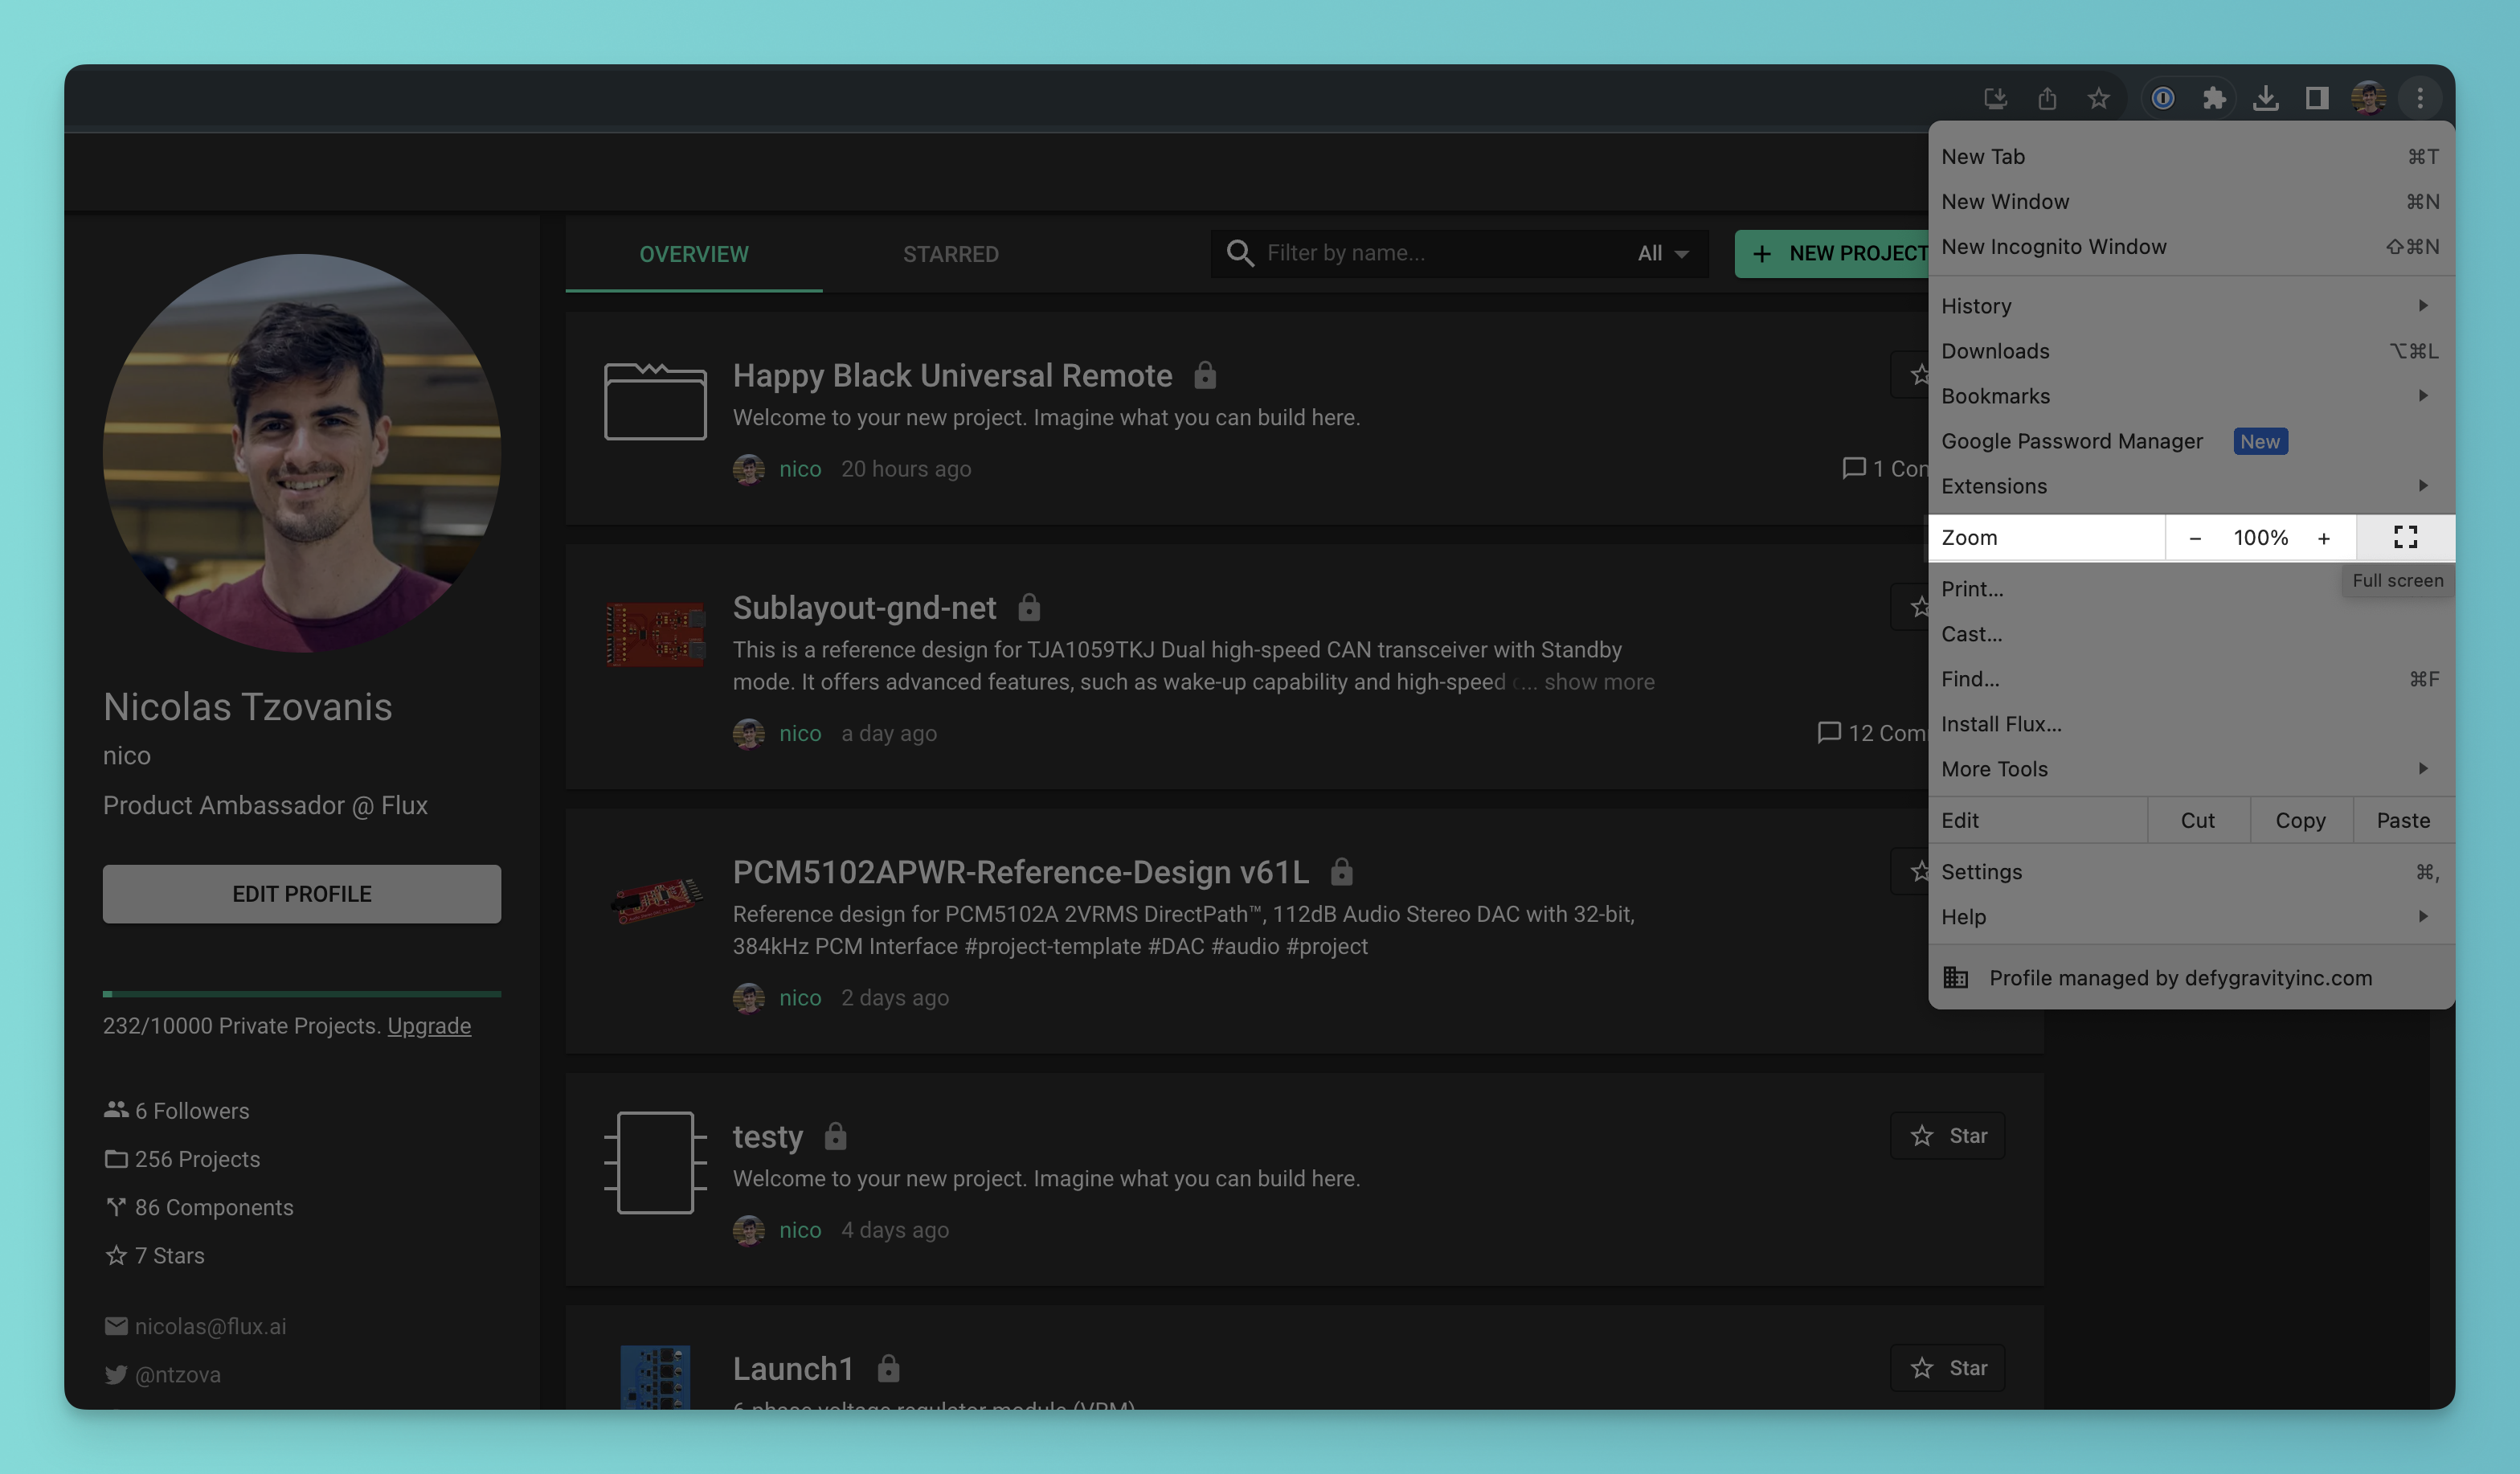Viewport: 2520px width, 1474px height.
Task: Click Cut in the Edit row
Action: 2198,820
